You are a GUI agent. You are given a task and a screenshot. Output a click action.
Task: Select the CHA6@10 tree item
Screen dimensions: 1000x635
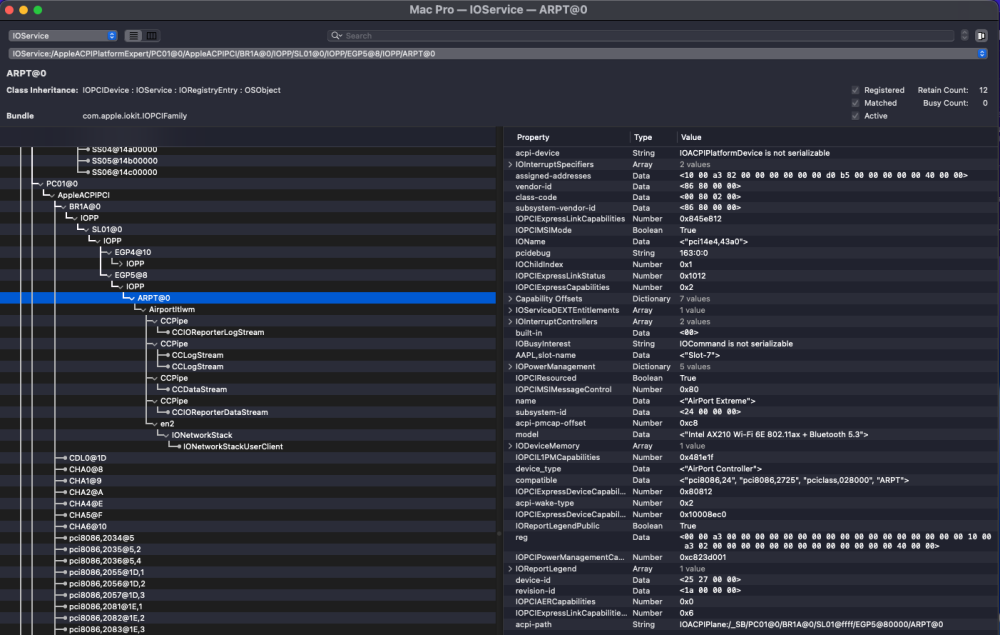(87, 527)
